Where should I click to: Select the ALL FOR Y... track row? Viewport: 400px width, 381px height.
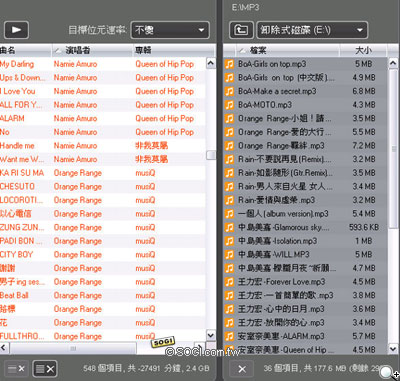click(x=103, y=105)
